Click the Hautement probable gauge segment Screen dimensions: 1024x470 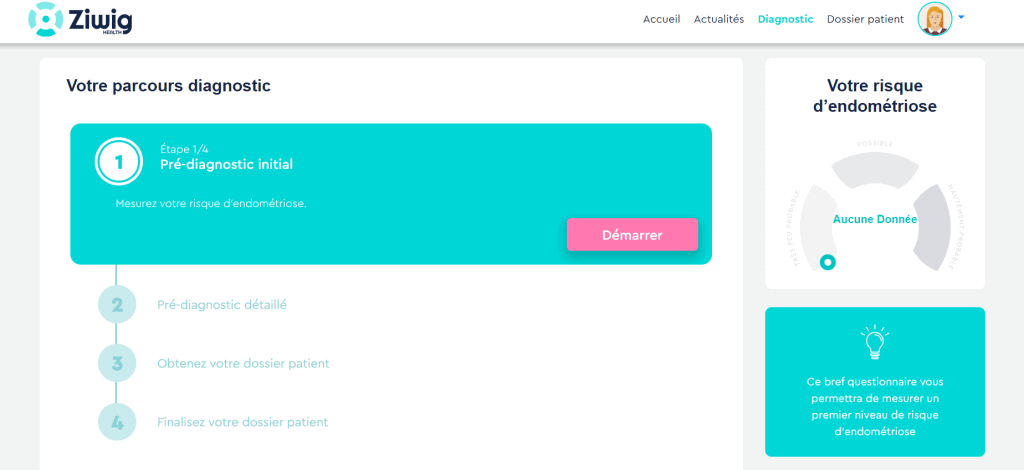click(932, 227)
